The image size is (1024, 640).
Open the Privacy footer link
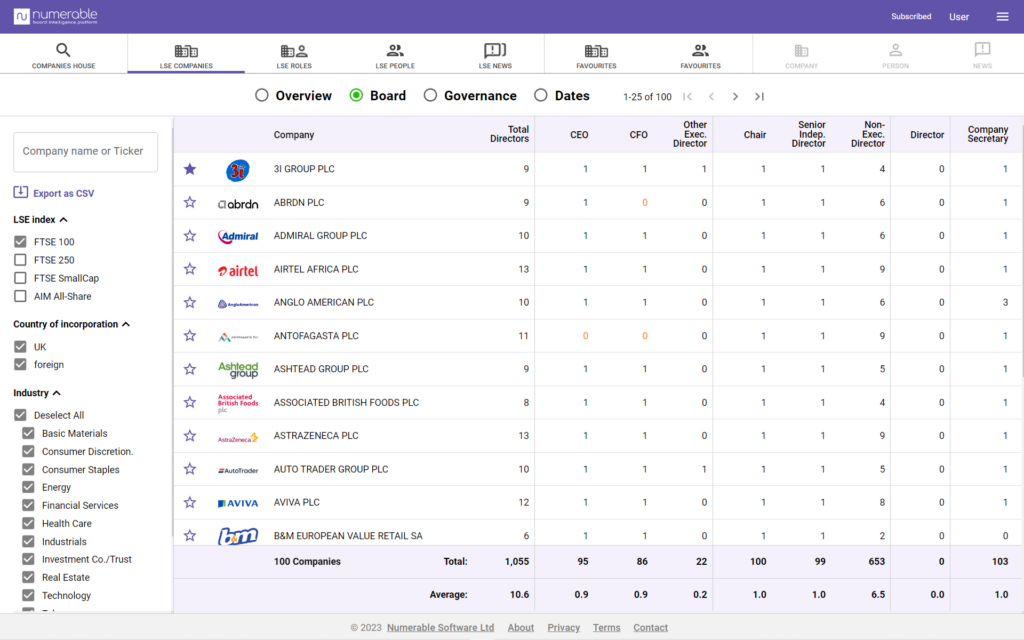click(x=564, y=628)
